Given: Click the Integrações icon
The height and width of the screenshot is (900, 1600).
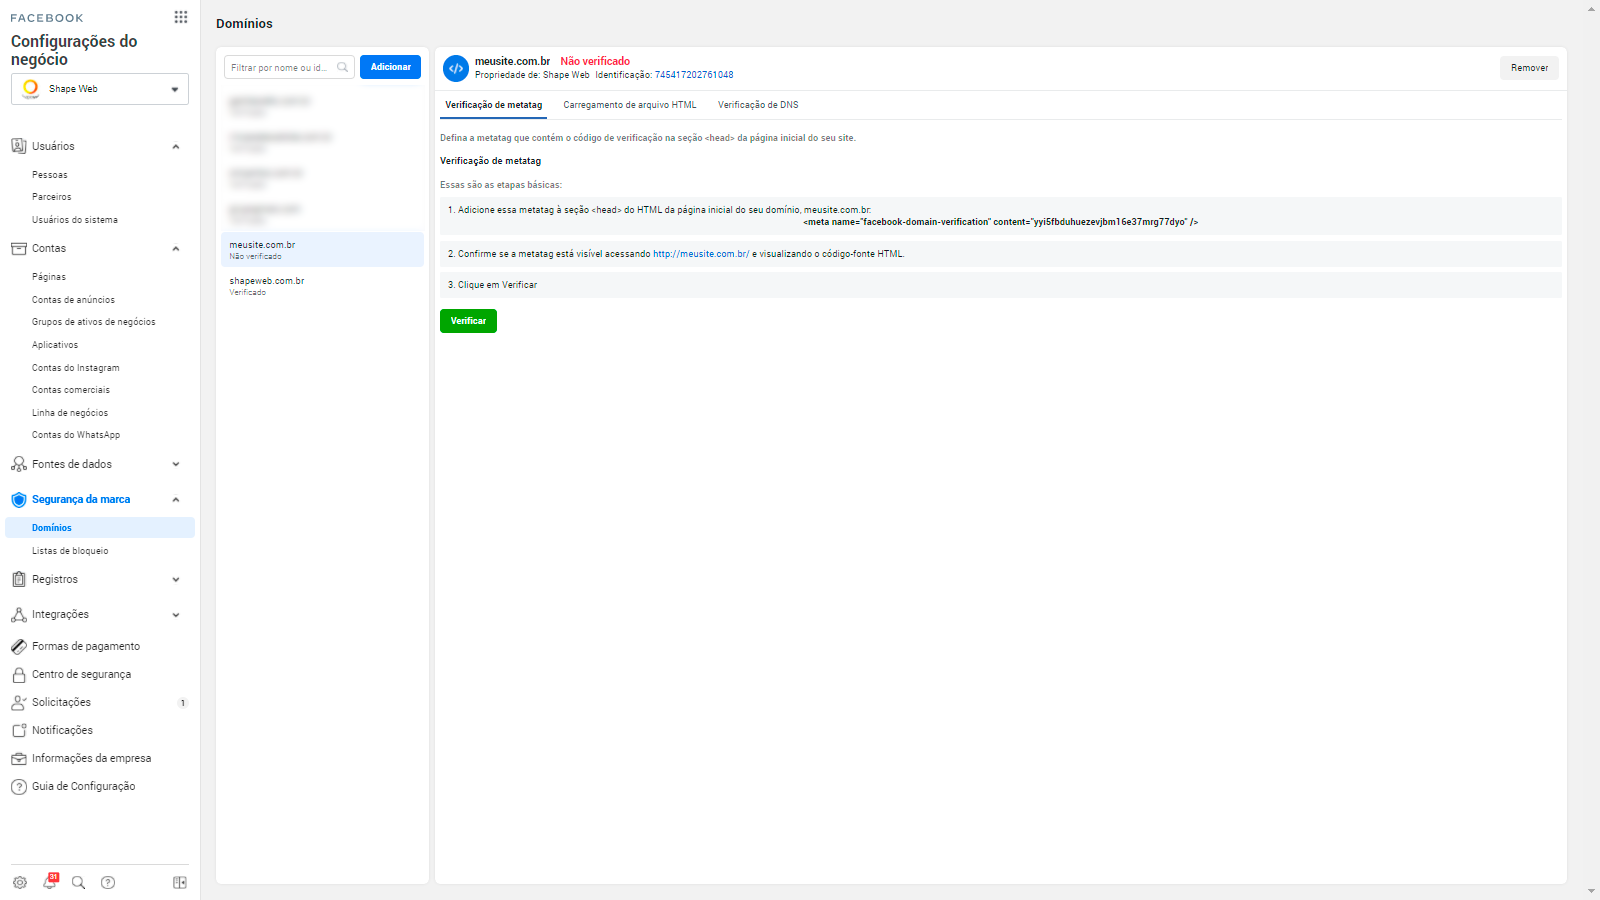Looking at the screenshot, I should [x=19, y=614].
